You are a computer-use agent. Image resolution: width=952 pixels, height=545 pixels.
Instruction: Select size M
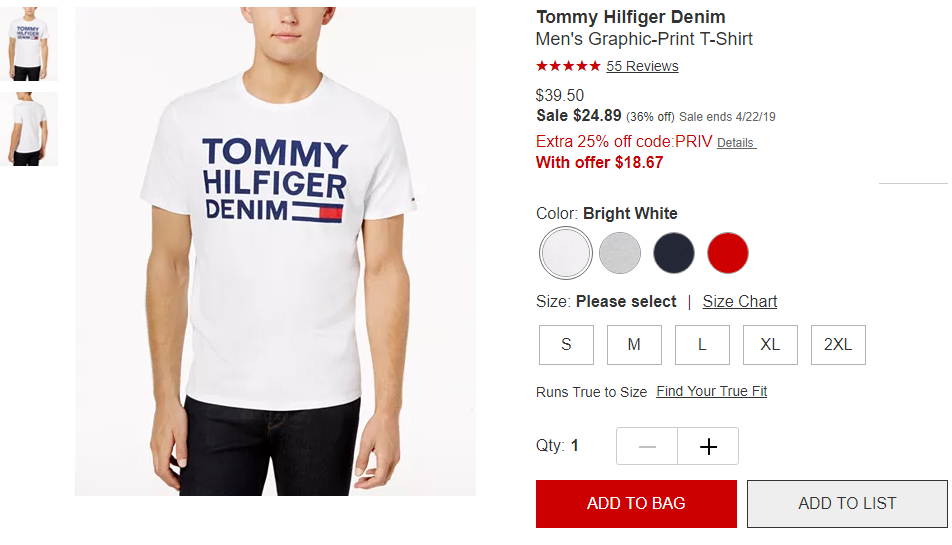tap(634, 345)
